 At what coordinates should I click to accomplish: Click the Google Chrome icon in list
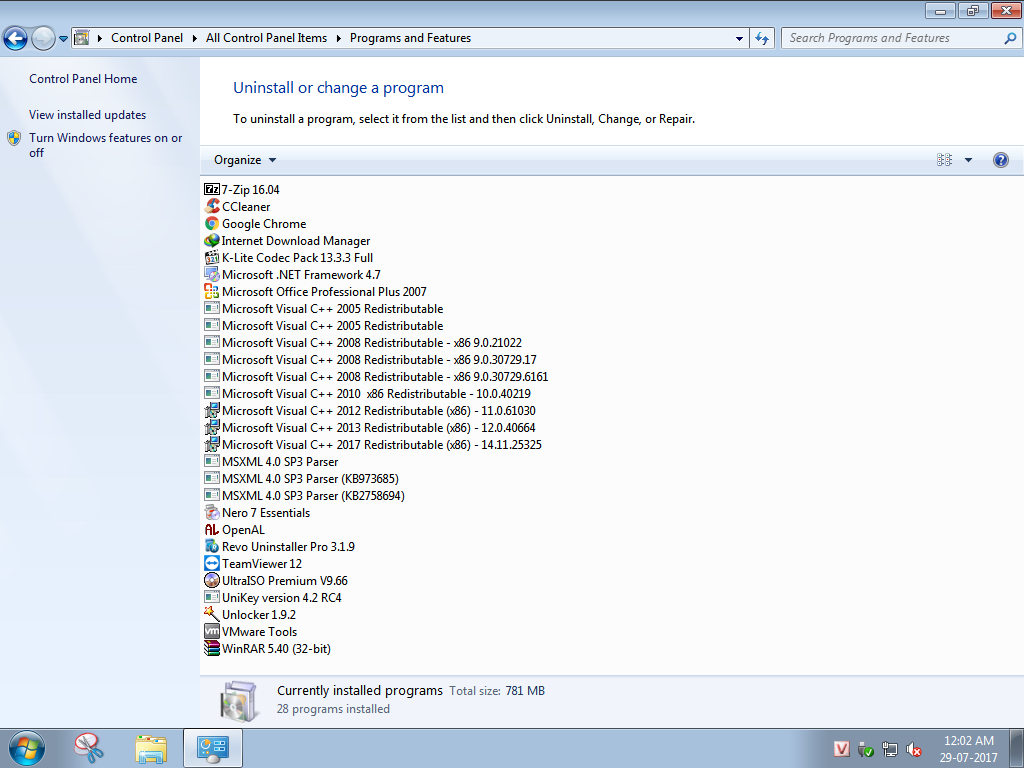tap(212, 223)
